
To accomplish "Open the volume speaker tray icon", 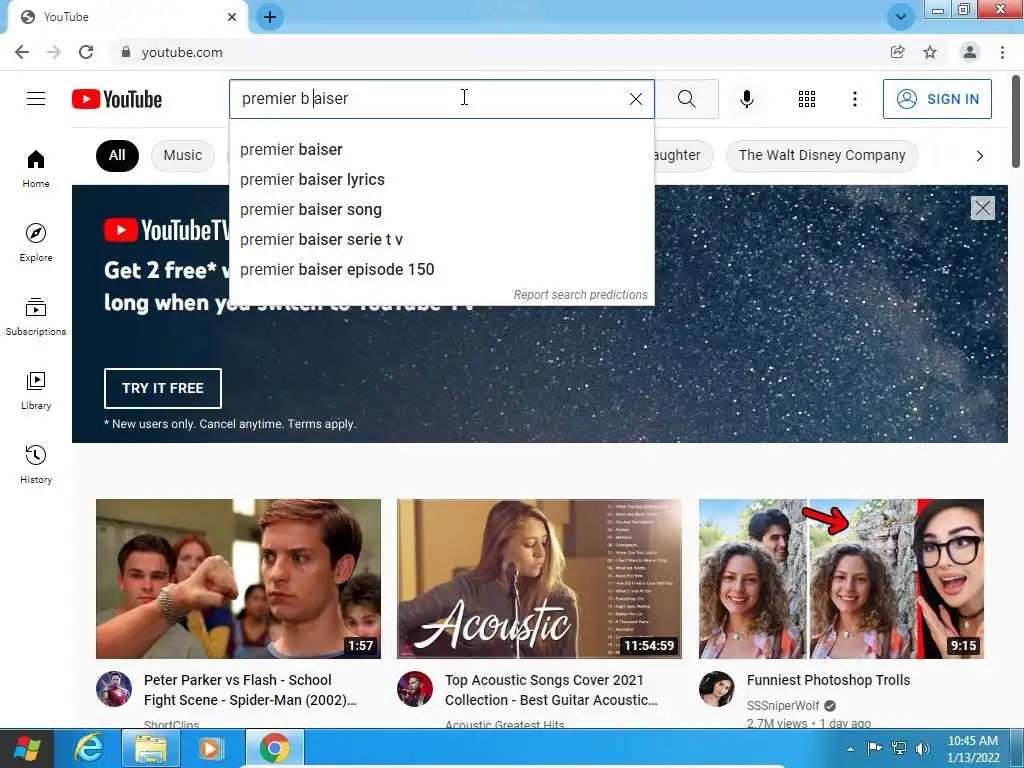I will 922,749.
